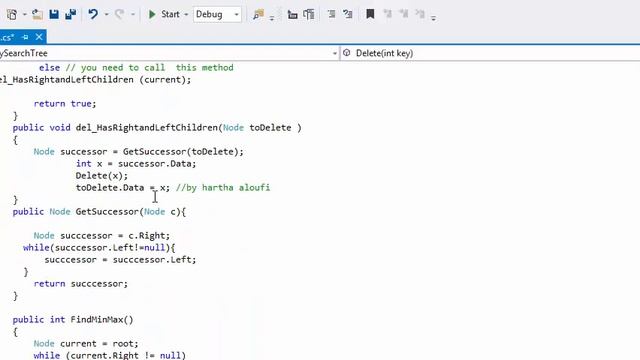640x360 pixels.
Task: Toggle a bookmark on the current line
Action: point(370,14)
